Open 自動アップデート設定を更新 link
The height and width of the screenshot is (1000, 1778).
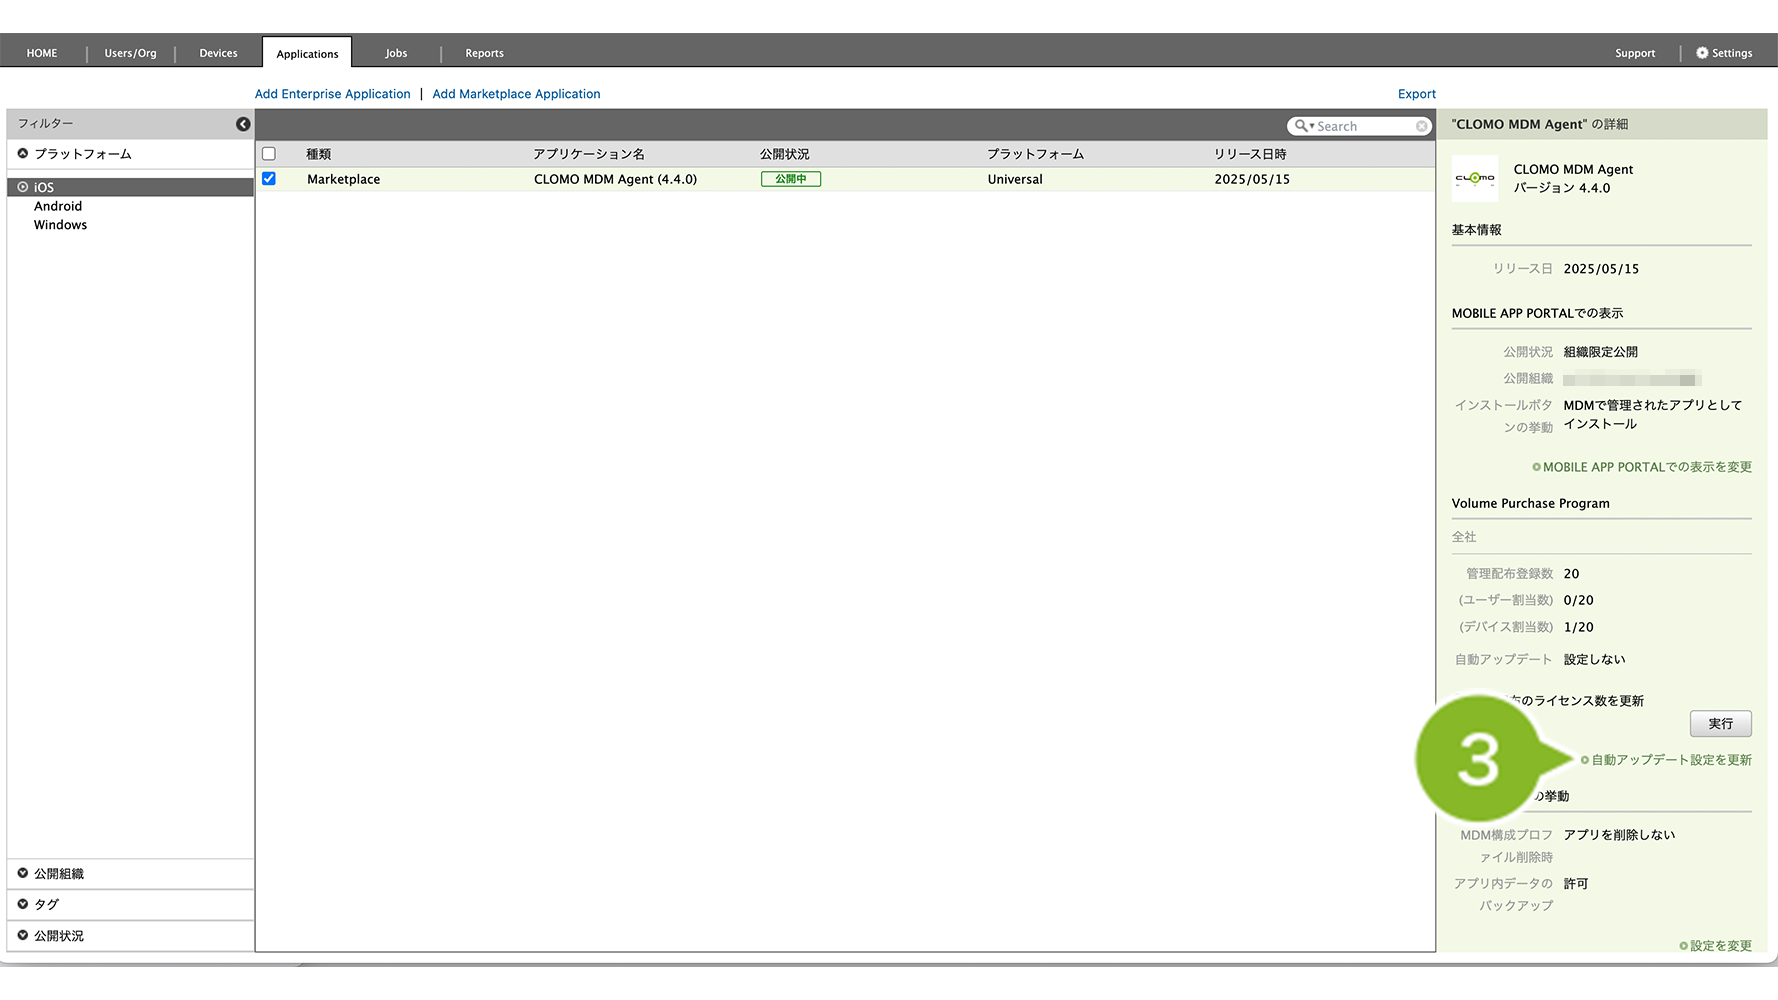(x=1670, y=760)
